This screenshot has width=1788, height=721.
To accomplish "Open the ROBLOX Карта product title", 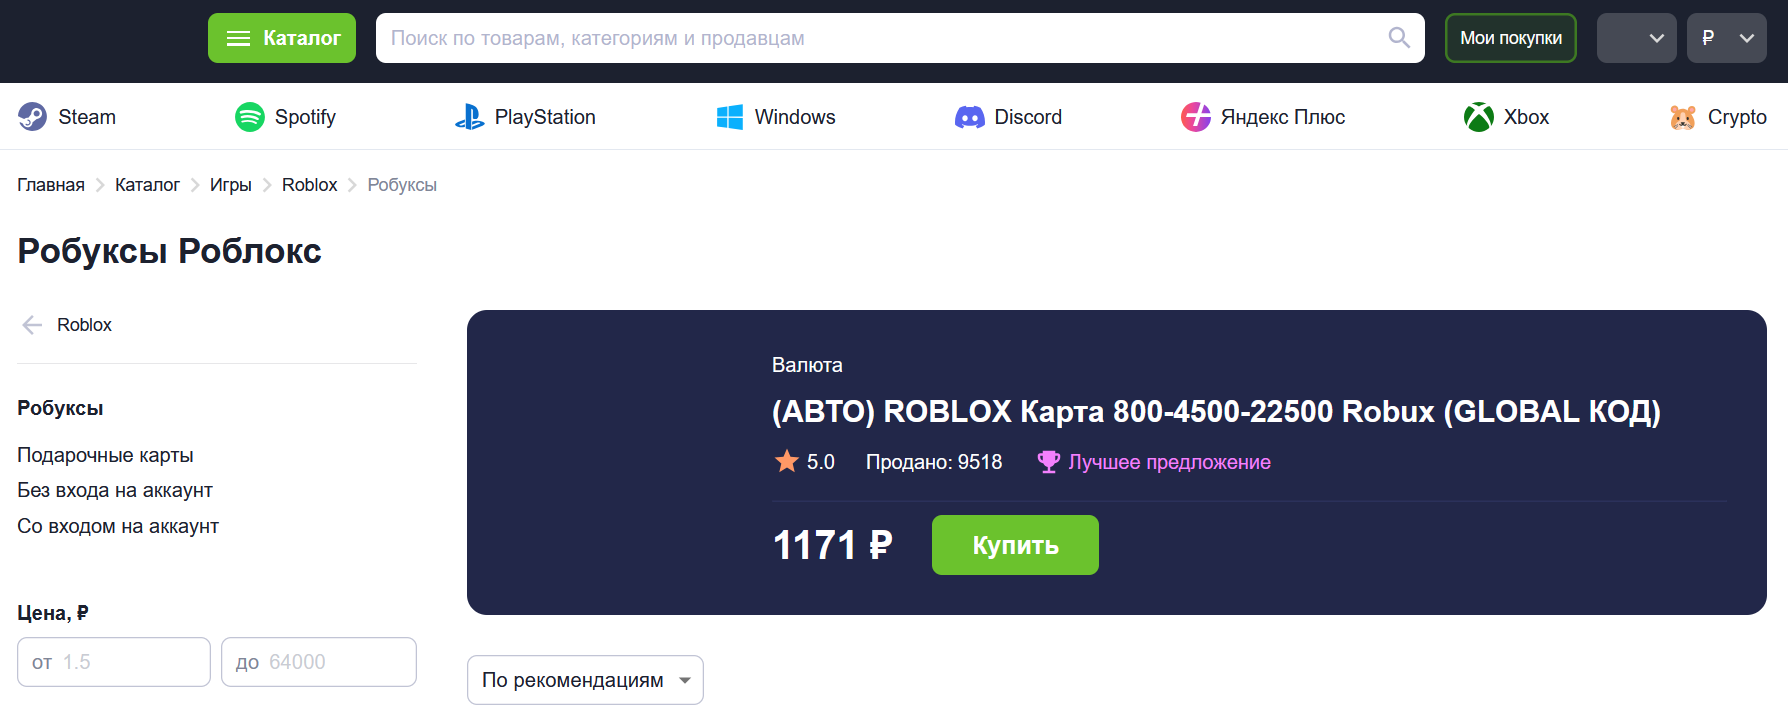I will pos(1216,411).
